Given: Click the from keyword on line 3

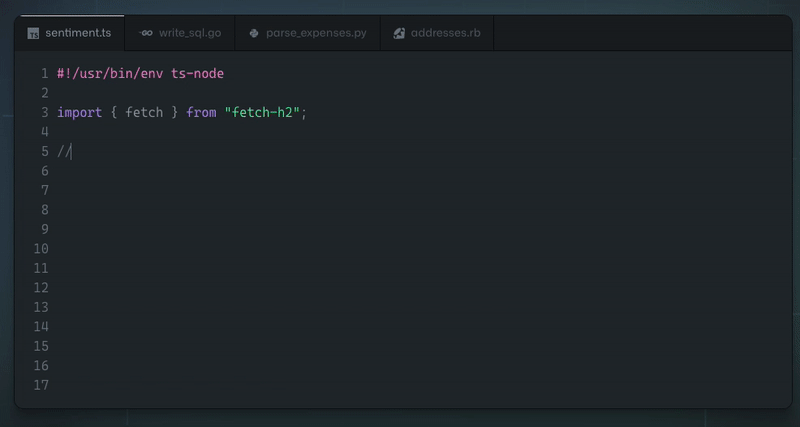Looking at the screenshot, I should pyautogui.click(x=201, y=112).
